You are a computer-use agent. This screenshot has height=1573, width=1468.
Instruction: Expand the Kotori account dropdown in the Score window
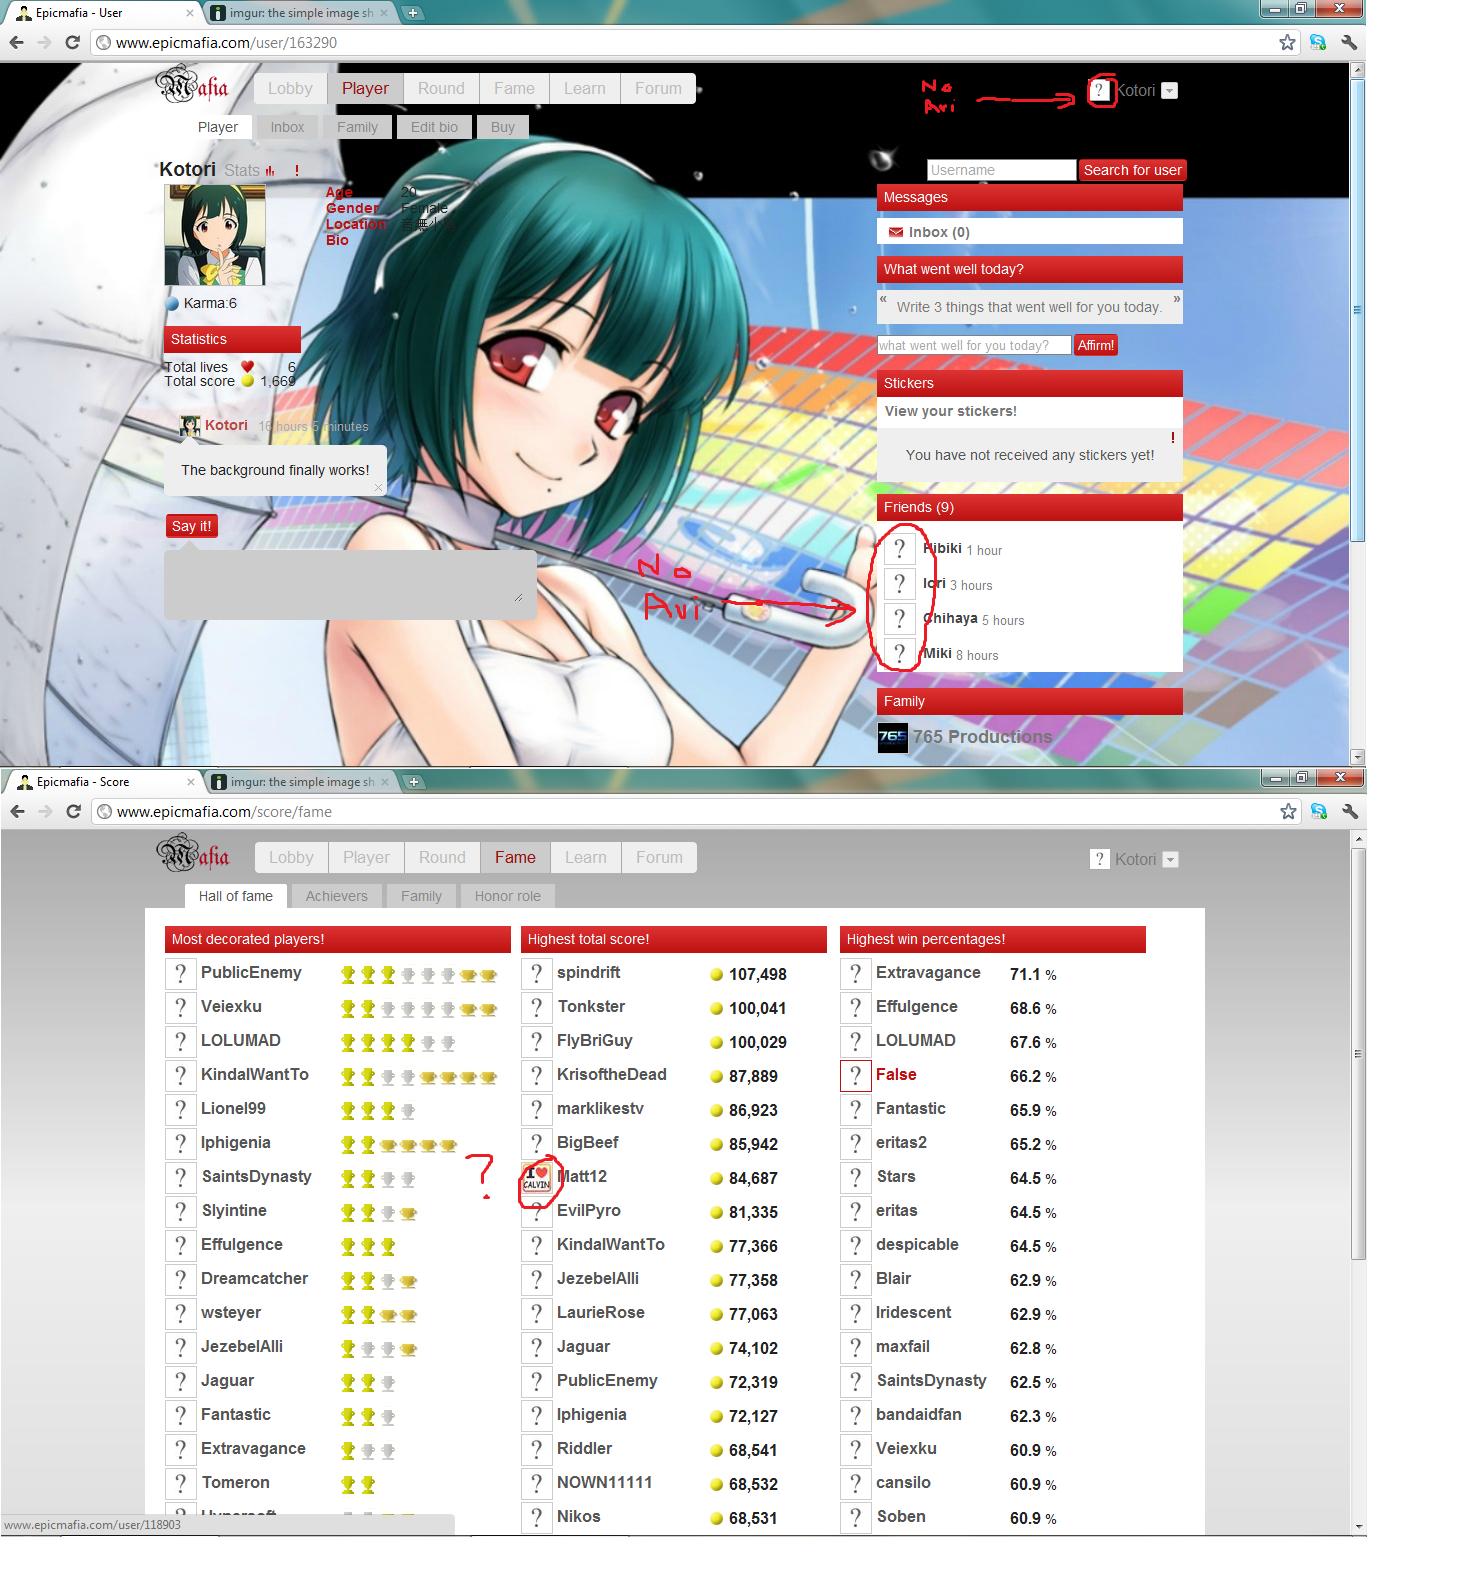[x=1171, y=859]
